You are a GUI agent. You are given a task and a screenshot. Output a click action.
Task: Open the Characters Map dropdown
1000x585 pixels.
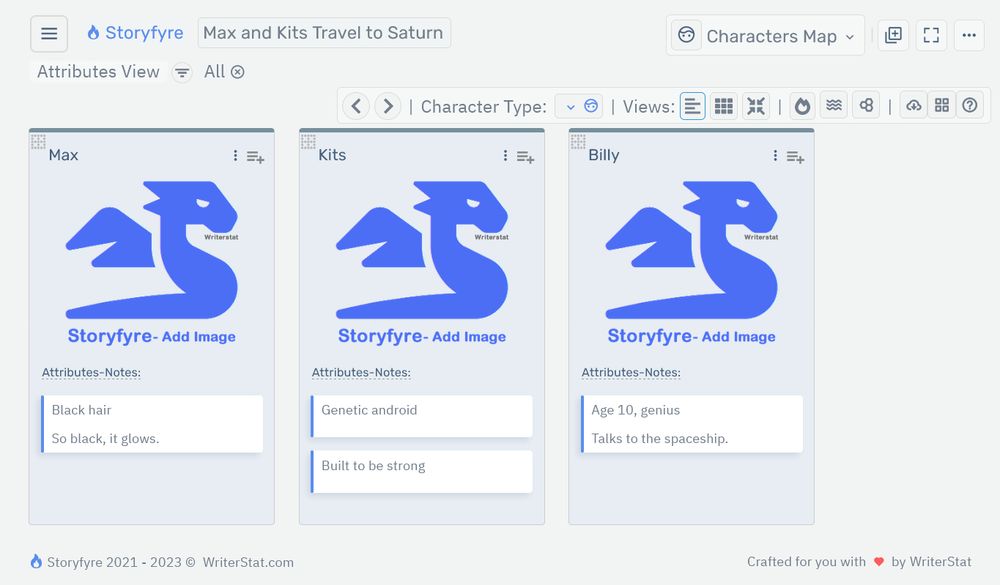tap(765, 35)
